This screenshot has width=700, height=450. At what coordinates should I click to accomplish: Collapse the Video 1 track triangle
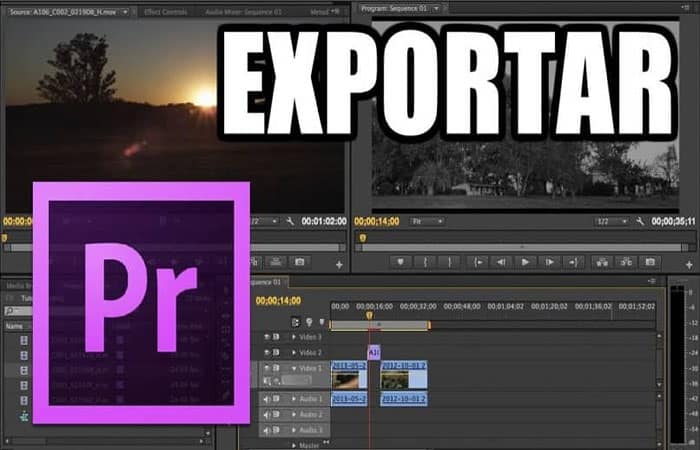[x=294, y=368]
